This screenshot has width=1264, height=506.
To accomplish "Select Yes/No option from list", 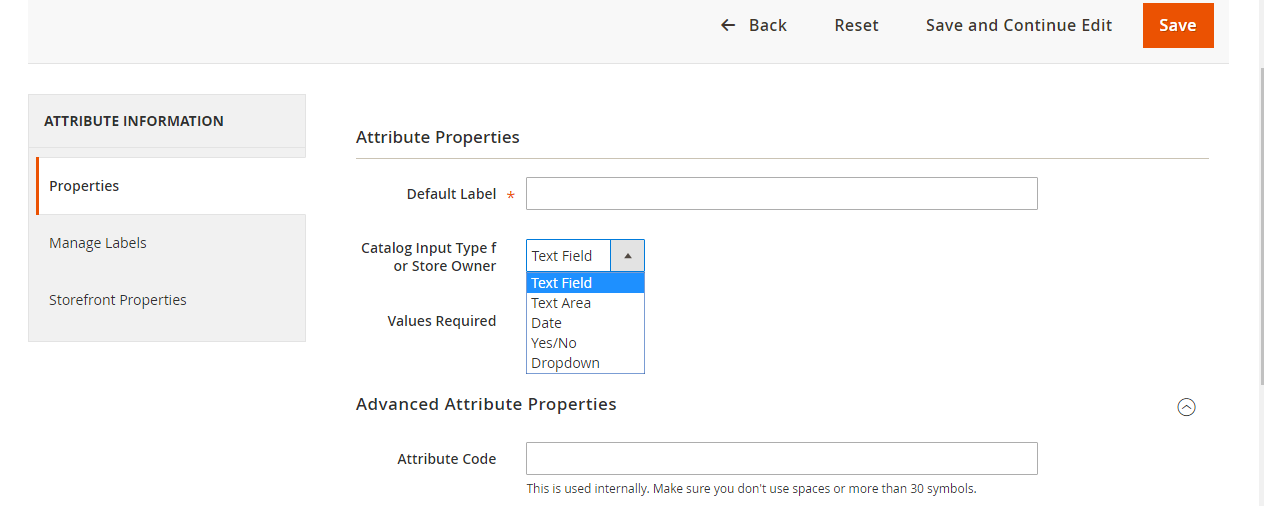I will (x=585, y=343).
